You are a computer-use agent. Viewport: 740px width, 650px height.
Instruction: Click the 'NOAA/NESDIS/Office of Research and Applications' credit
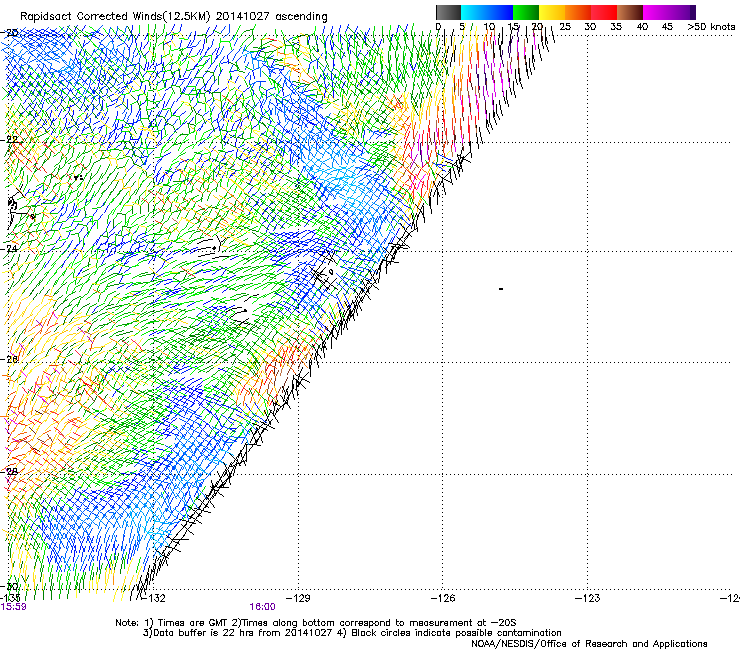(x=589, y=644)
